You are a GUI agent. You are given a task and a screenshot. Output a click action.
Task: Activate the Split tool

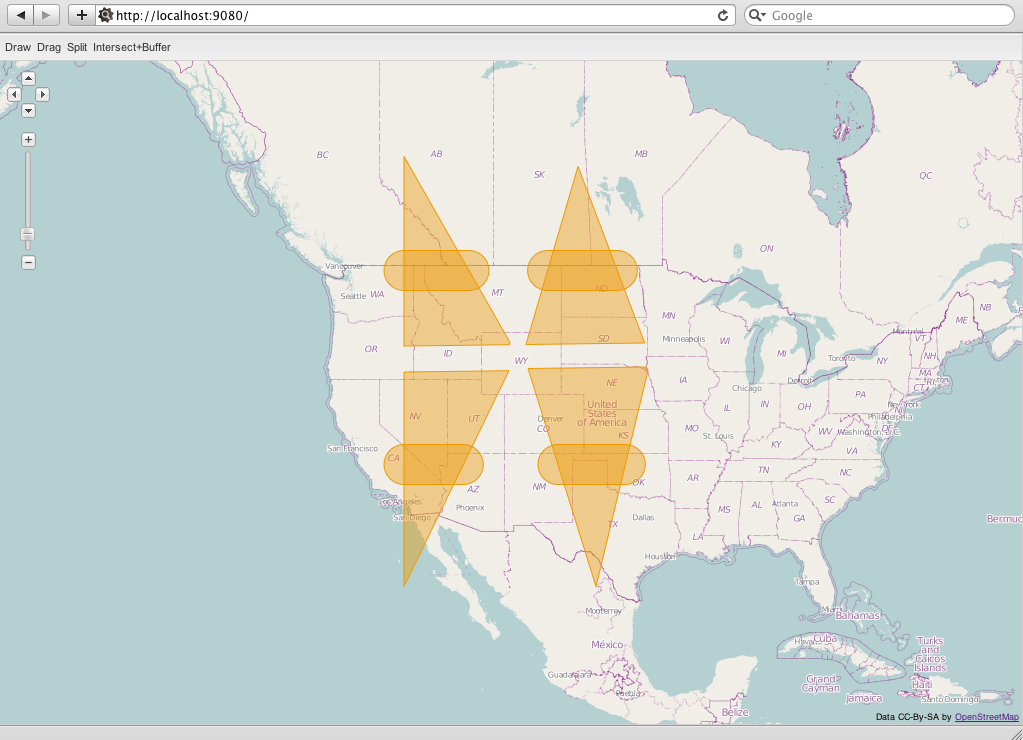pos(77,47)
